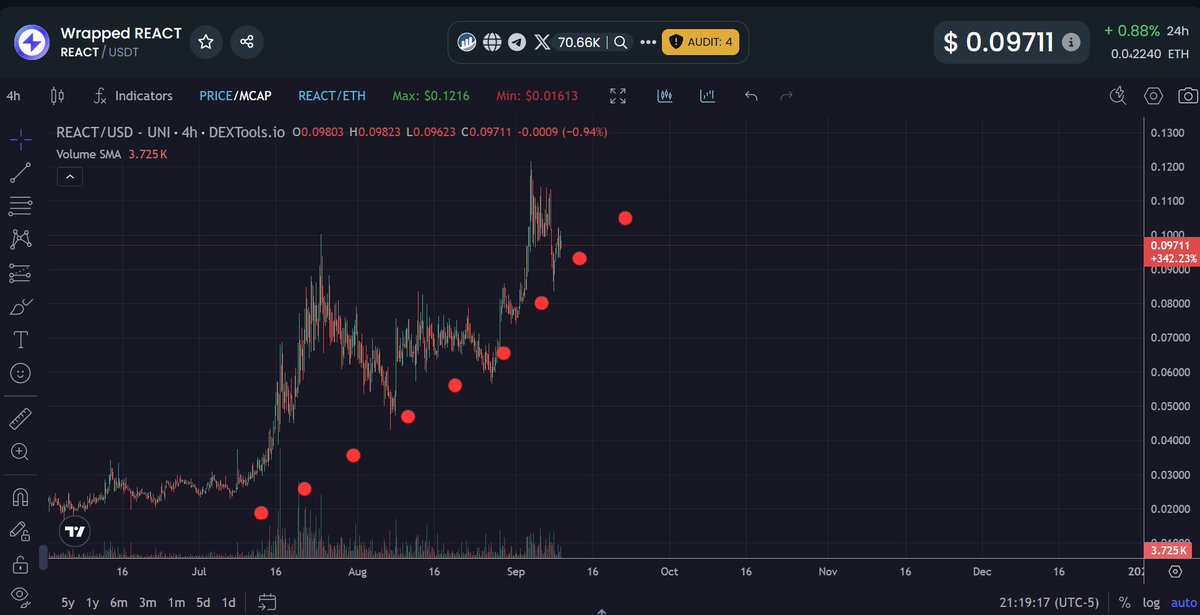
Task: Open the forecasting and measurement tools
Action: (19, 273)
